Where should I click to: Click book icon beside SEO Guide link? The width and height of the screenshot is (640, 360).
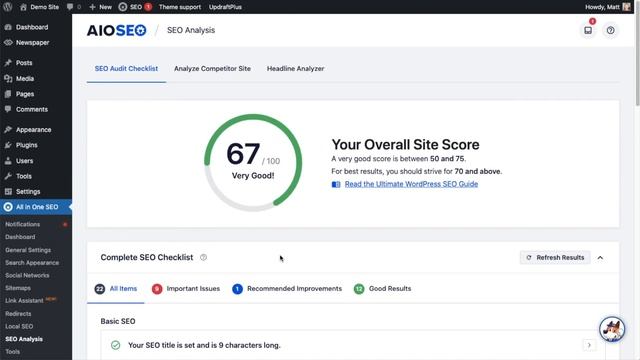[336, 184]
